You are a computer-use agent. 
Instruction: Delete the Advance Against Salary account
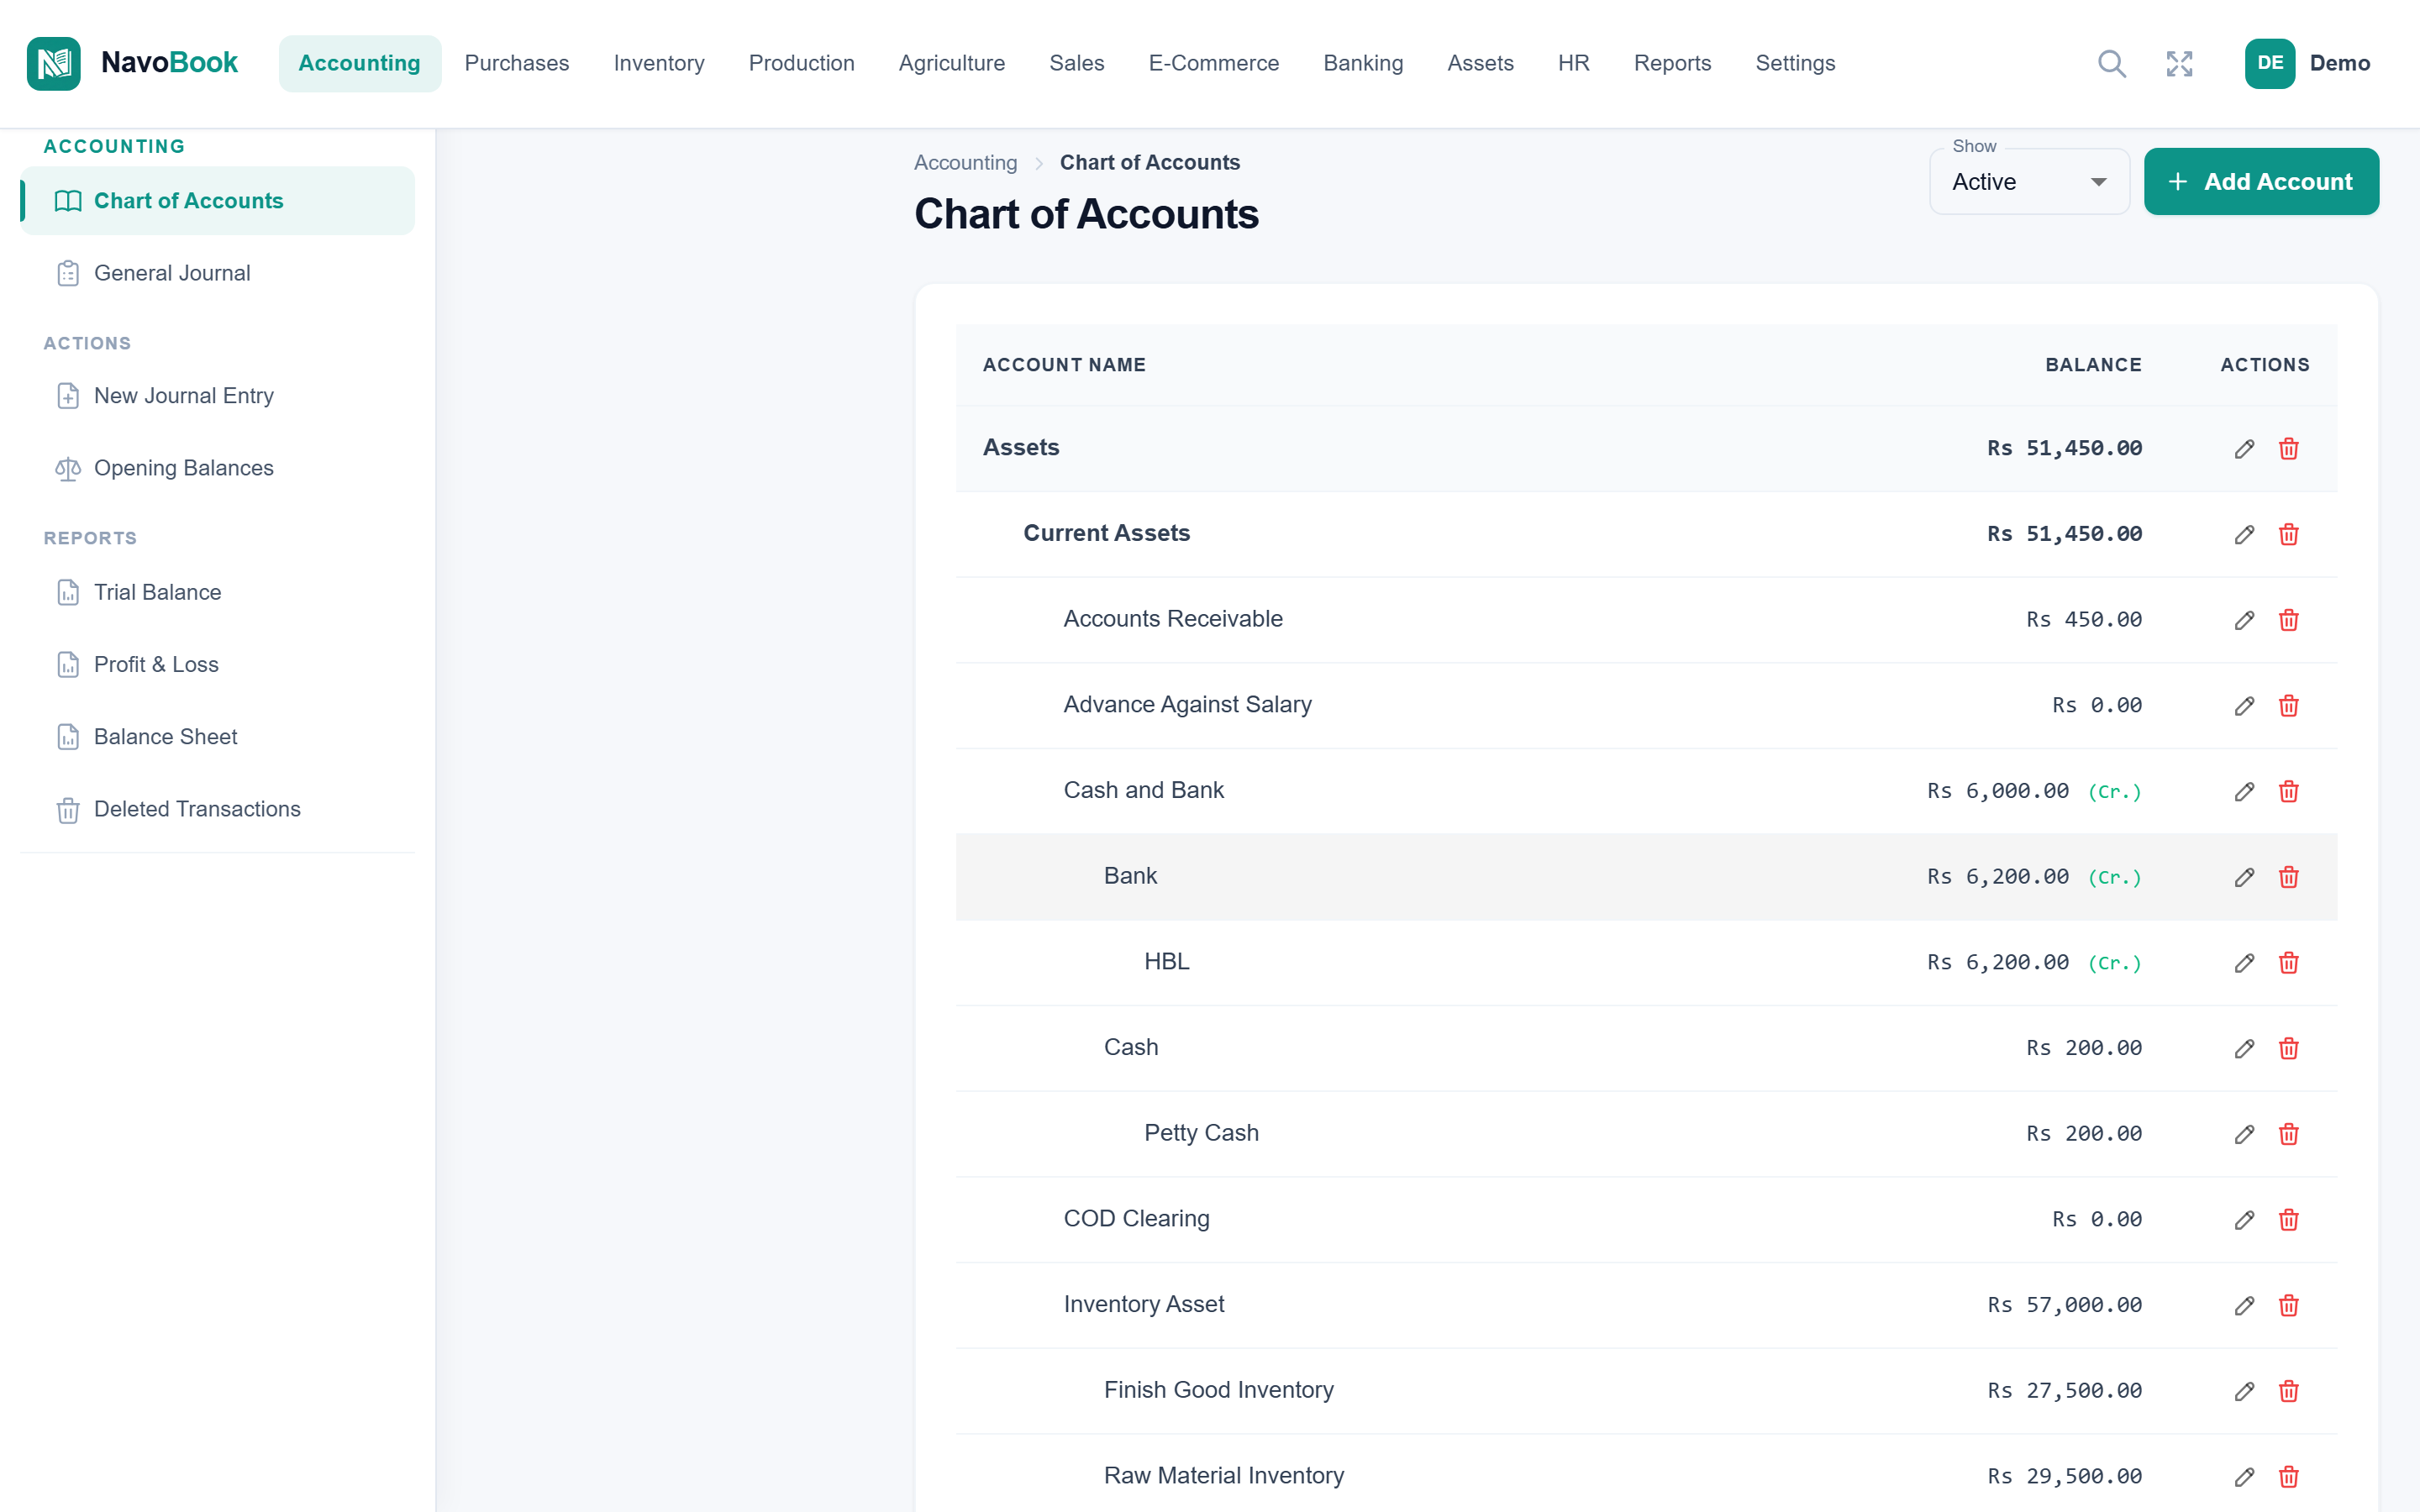tap(2288, 706)
